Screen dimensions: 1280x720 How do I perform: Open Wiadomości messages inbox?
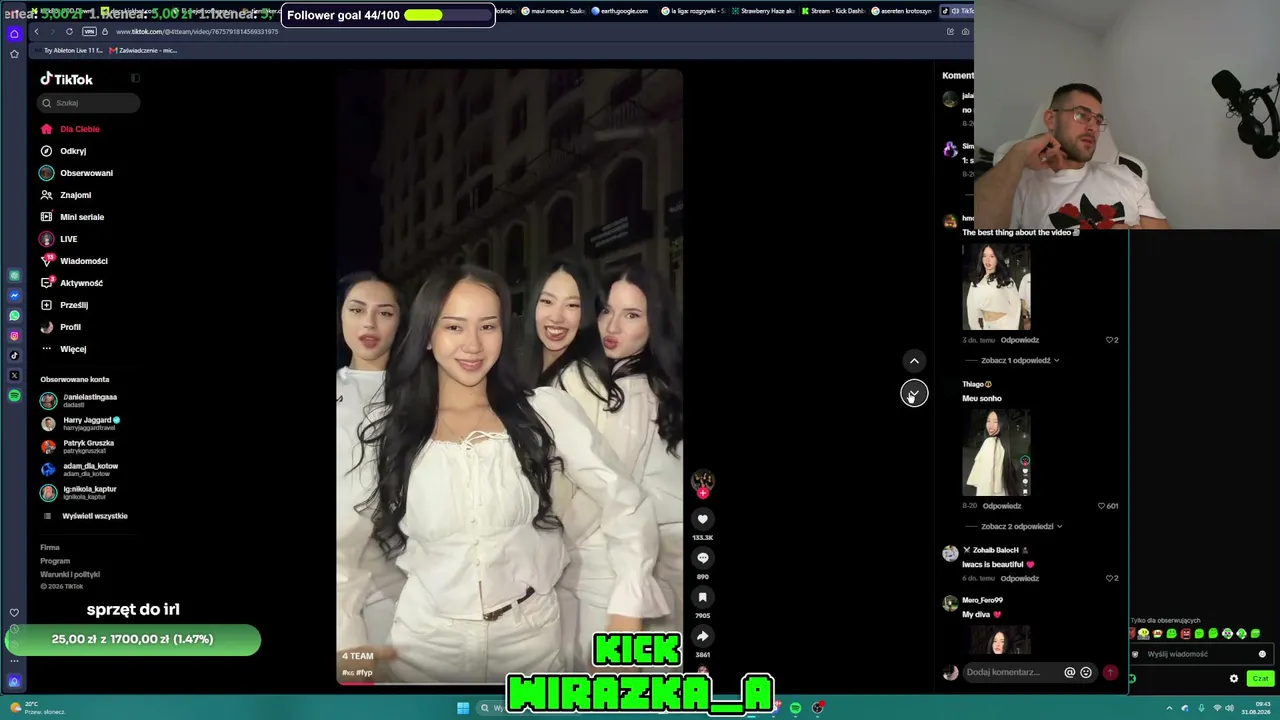(74, 261)
